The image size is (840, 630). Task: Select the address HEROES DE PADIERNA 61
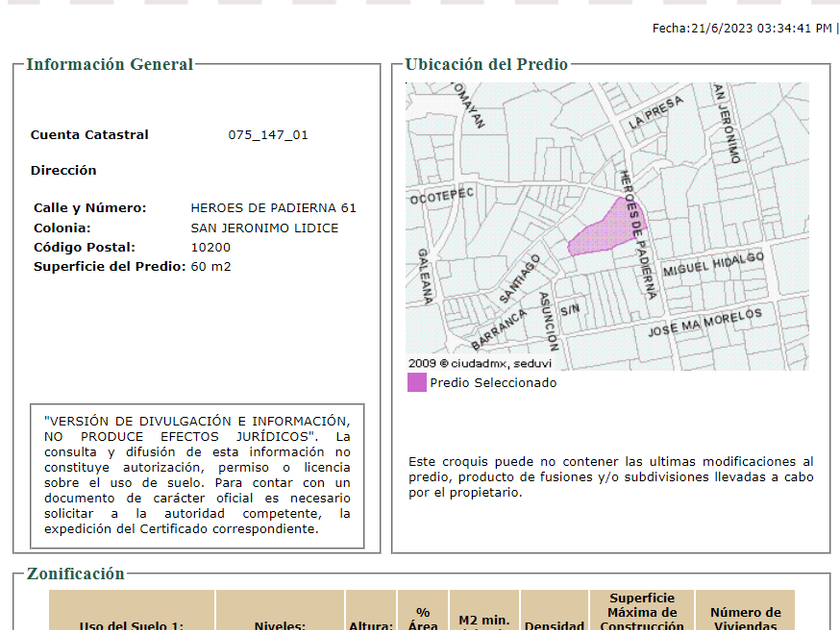[273, 208]
